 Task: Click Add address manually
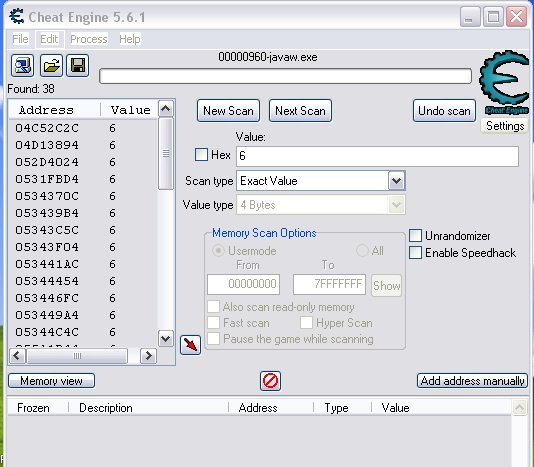[472, 381]
